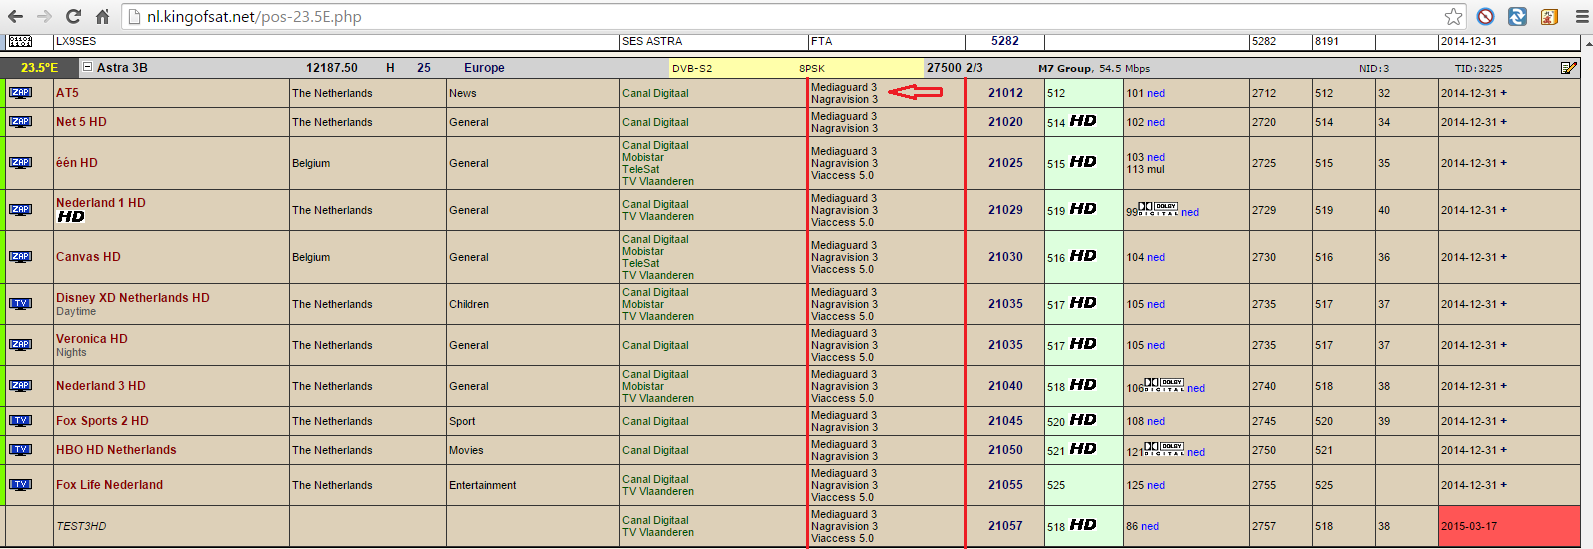The height and width of the screenshot is (549, 1593).
Task: Click the TEST3HD channel name
Action: 81,526
